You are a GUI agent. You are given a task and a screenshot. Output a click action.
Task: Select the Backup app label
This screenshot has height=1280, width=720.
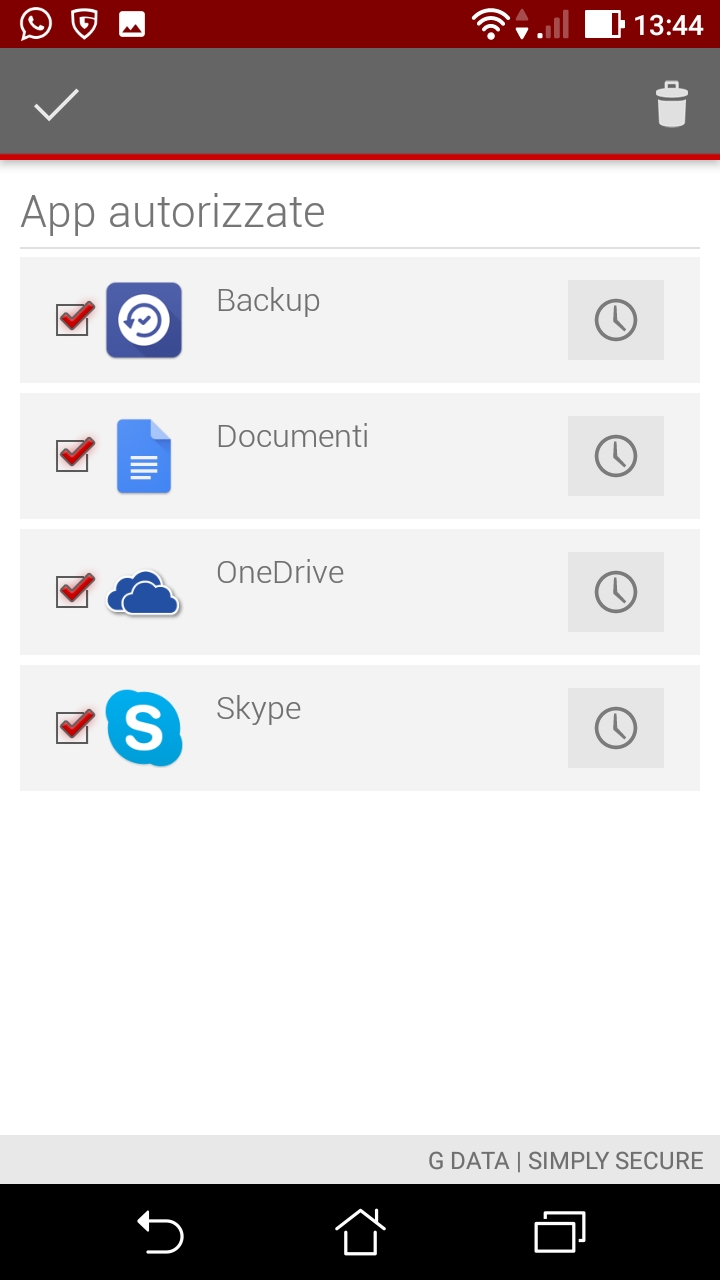click(268, 300)
